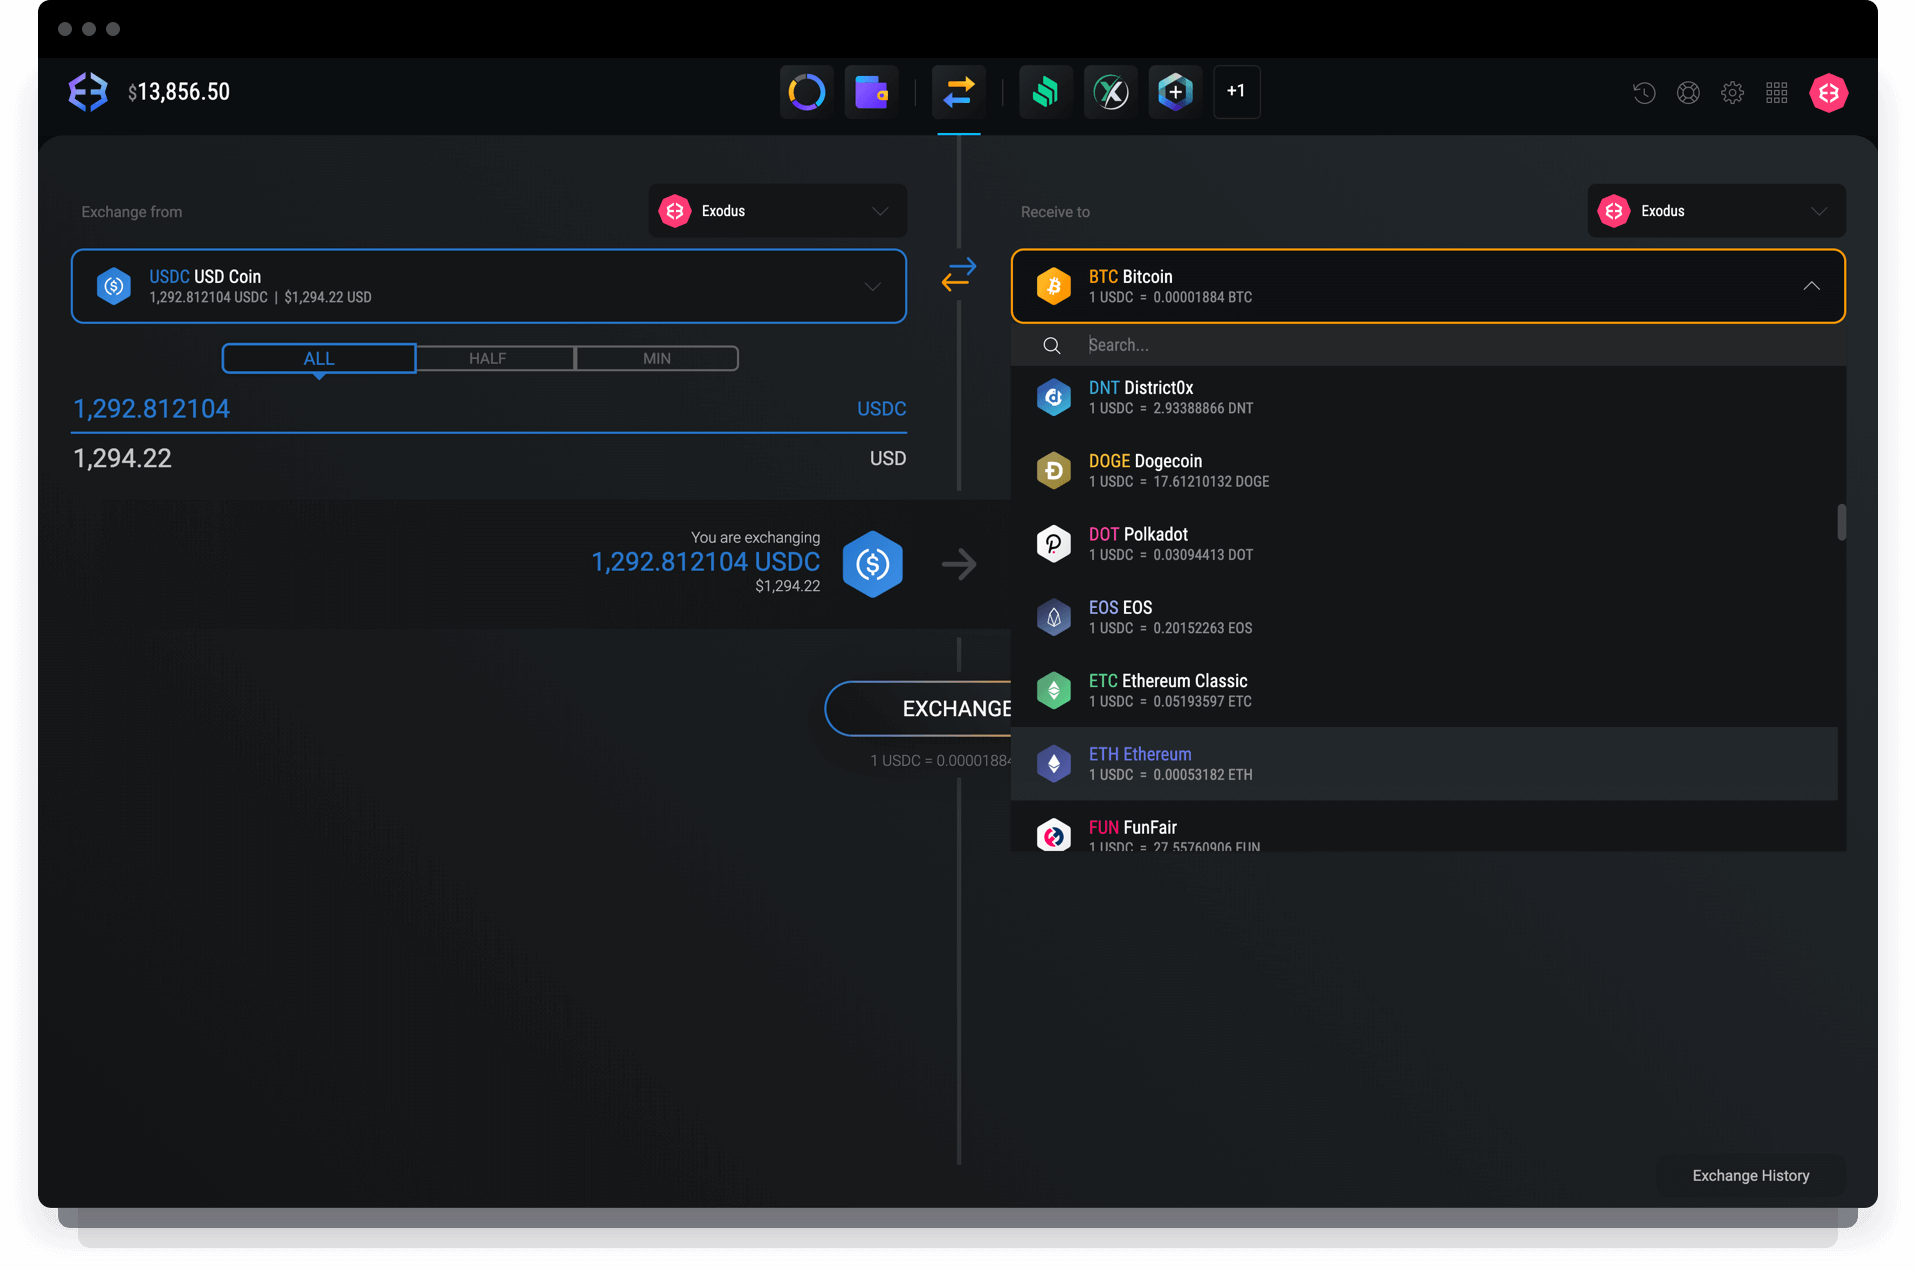Open the FTX exchange app icon
Viewport: 1916px width, 1270px height.
1110,91
